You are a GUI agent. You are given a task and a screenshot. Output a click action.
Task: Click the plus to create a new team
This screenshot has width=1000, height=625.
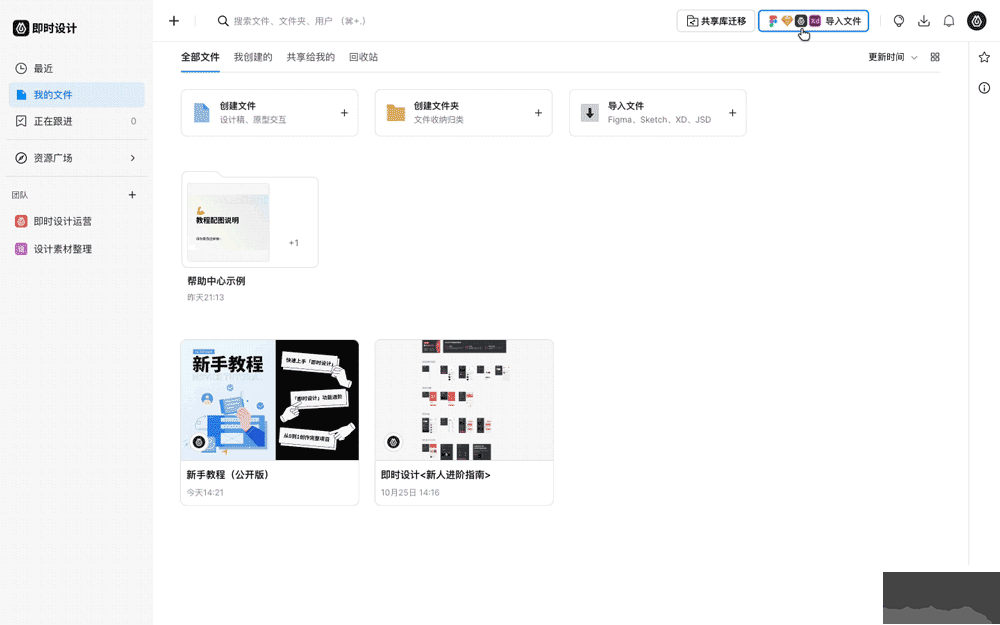[x=131, y=195]
